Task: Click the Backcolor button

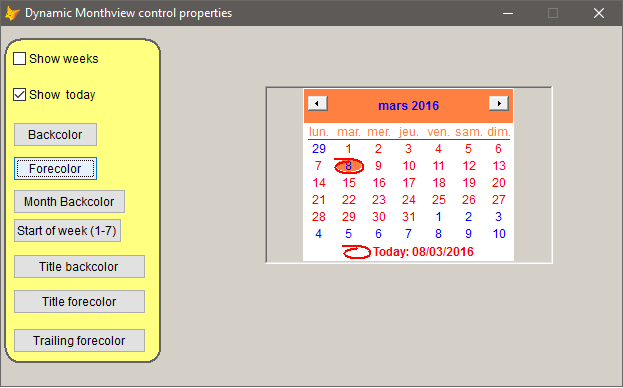Action: coord(55,135)
